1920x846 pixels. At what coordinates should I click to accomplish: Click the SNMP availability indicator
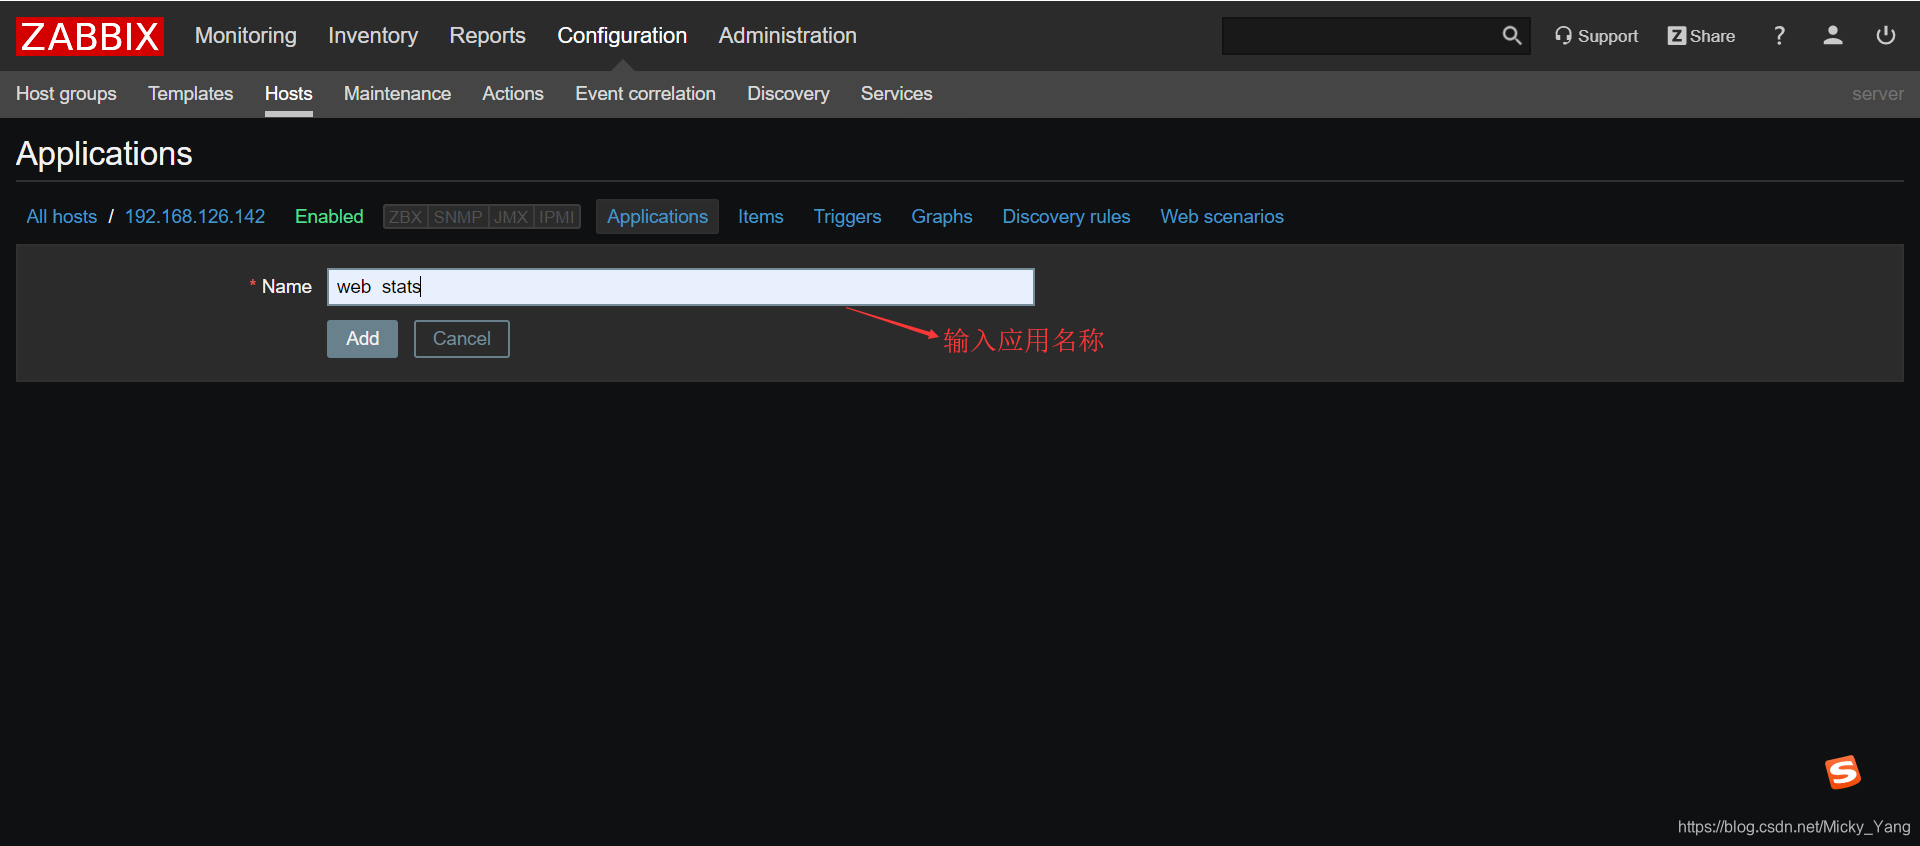[458, 217]
